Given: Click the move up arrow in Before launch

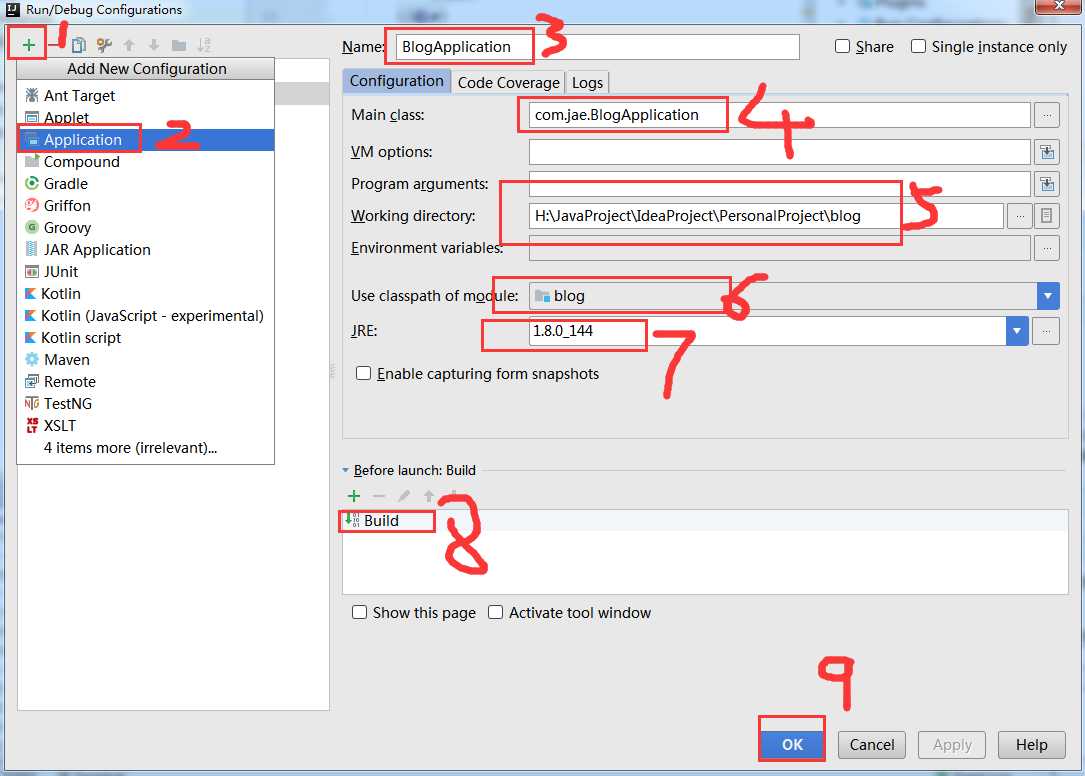Looking at the screenshot, I should [429, 496].
